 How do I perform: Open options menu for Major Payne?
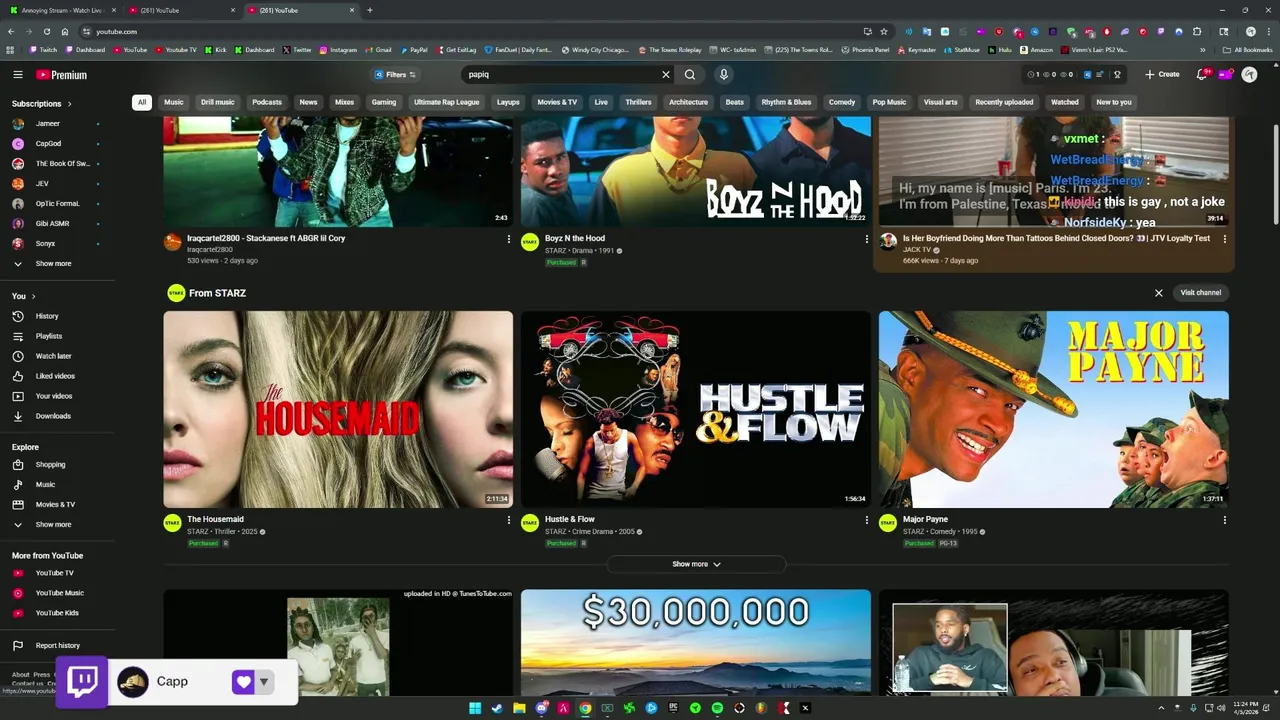tap(1225, 520)
